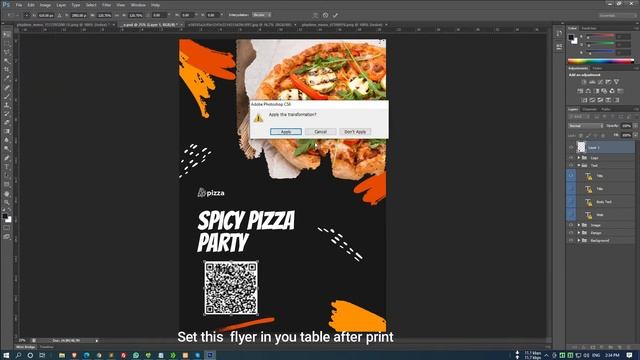This screenshot has height=360, width=640.
Task: Toggle the link between width and height
Action: [116, 15]
